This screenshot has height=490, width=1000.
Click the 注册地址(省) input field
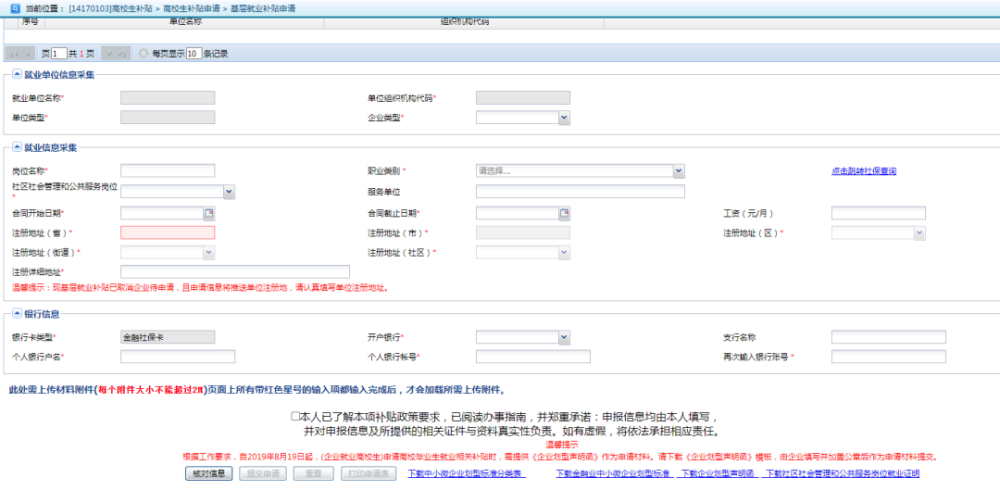[168, 233]
